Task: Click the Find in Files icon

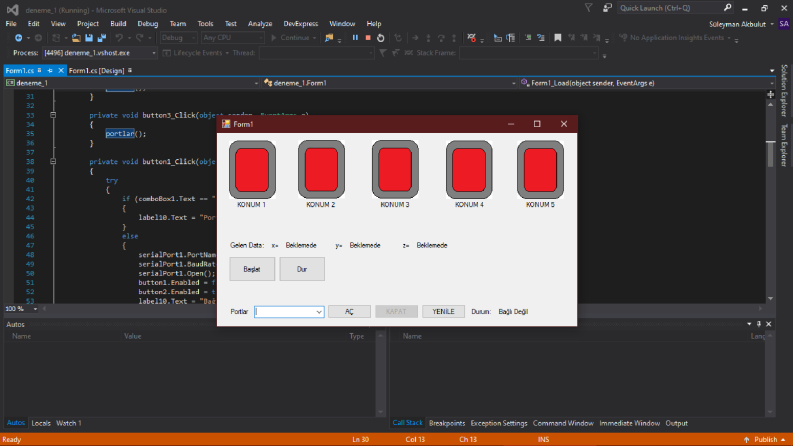Action: coord(329,38)
